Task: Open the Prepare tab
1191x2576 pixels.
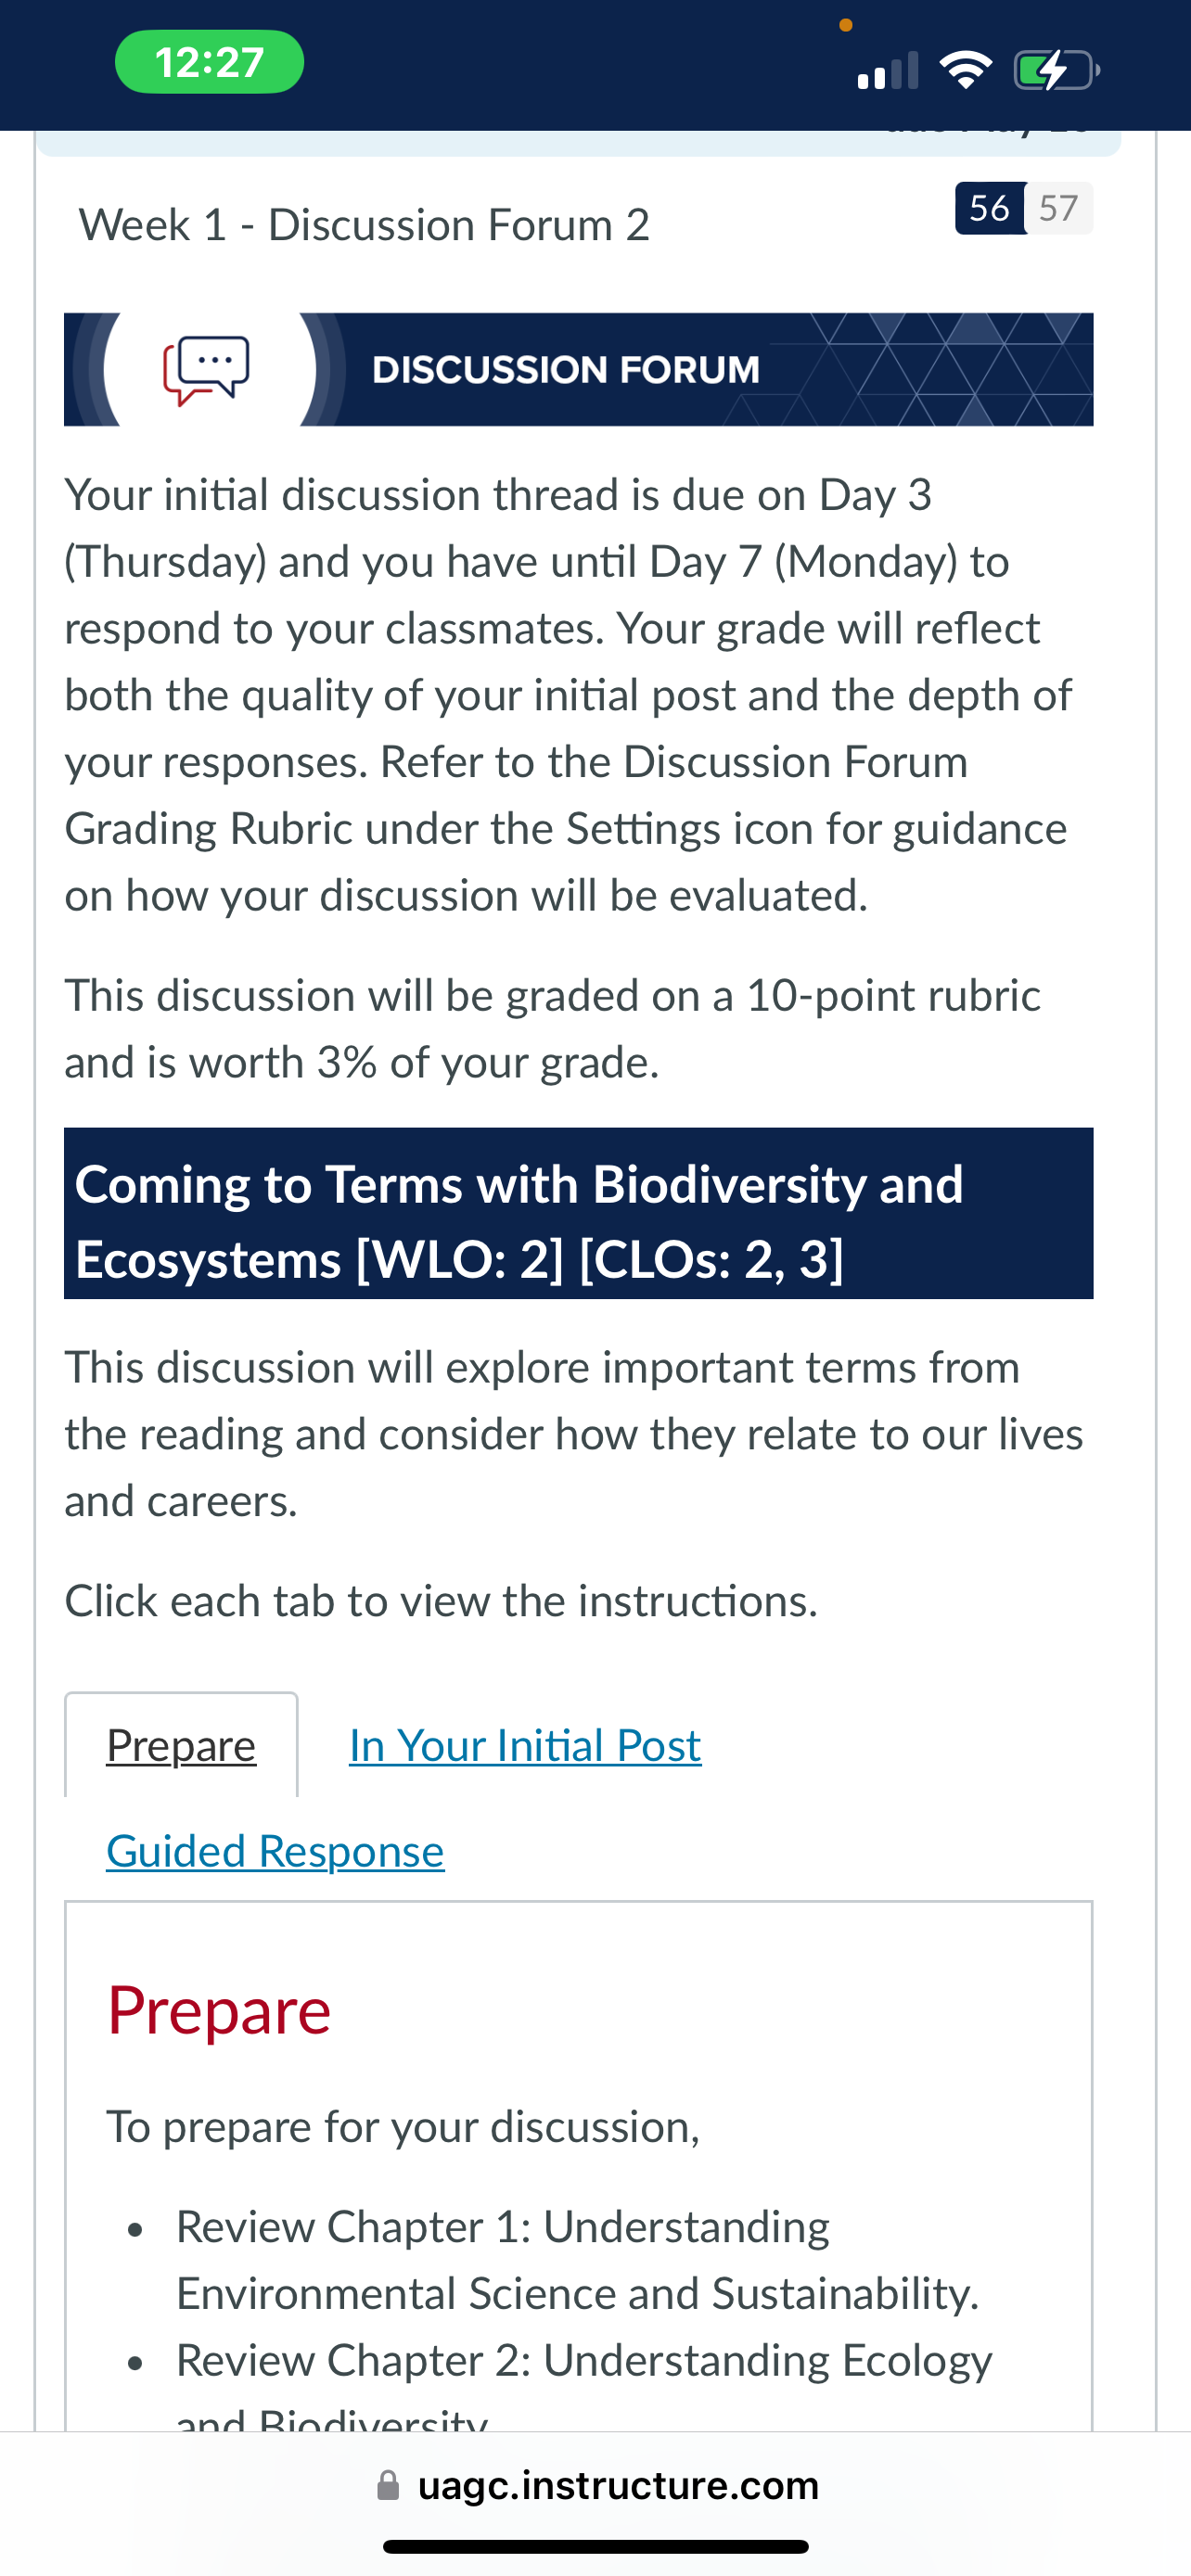Action: click(x=181, y=1745)
